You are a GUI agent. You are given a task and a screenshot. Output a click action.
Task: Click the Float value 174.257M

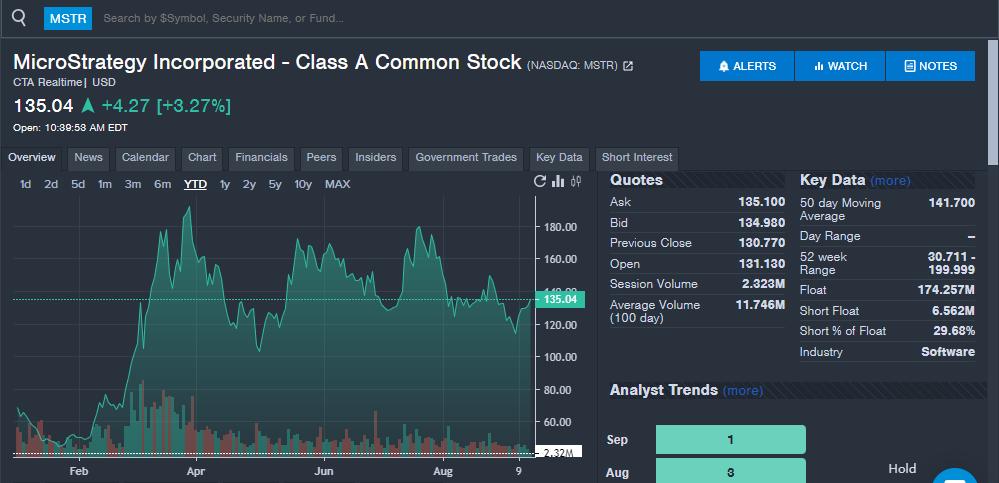947,290
